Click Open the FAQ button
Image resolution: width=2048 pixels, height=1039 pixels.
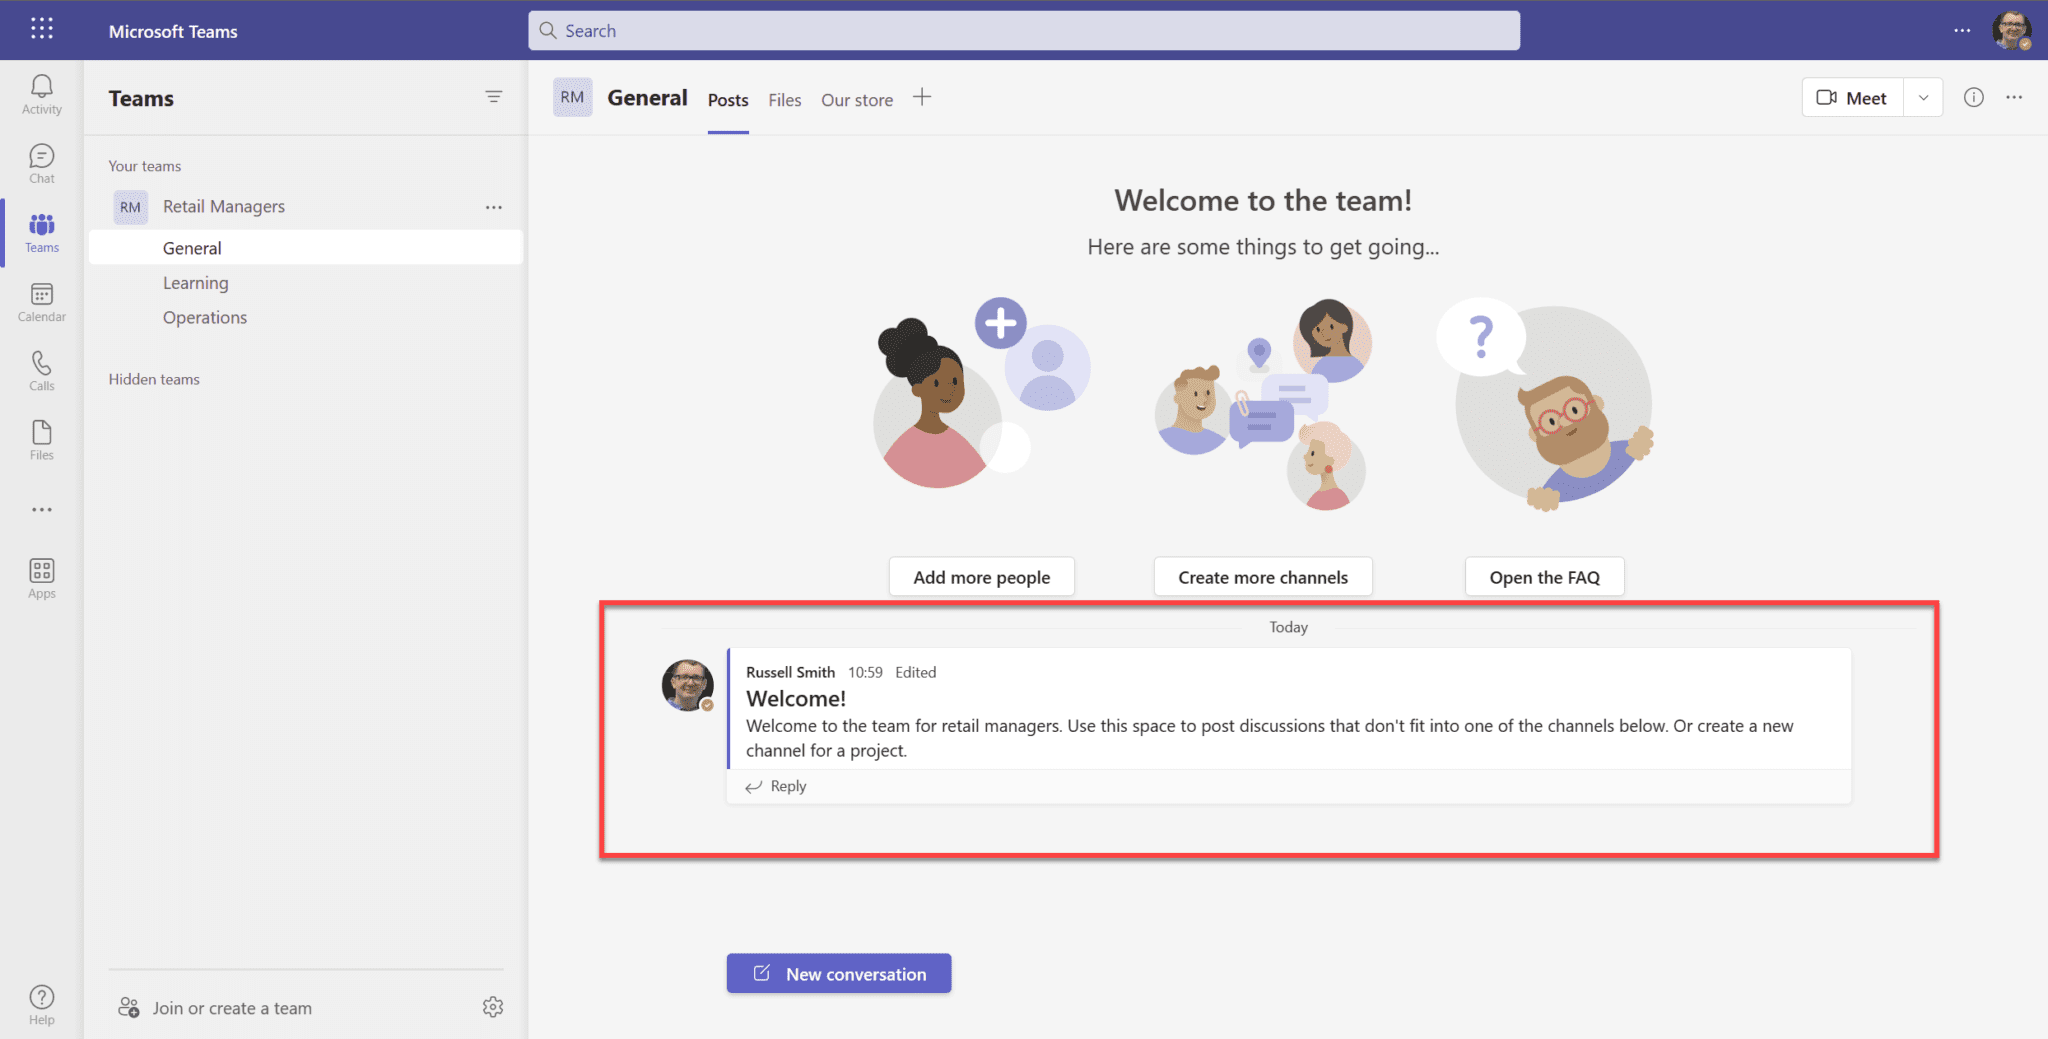pos(1545,577)
